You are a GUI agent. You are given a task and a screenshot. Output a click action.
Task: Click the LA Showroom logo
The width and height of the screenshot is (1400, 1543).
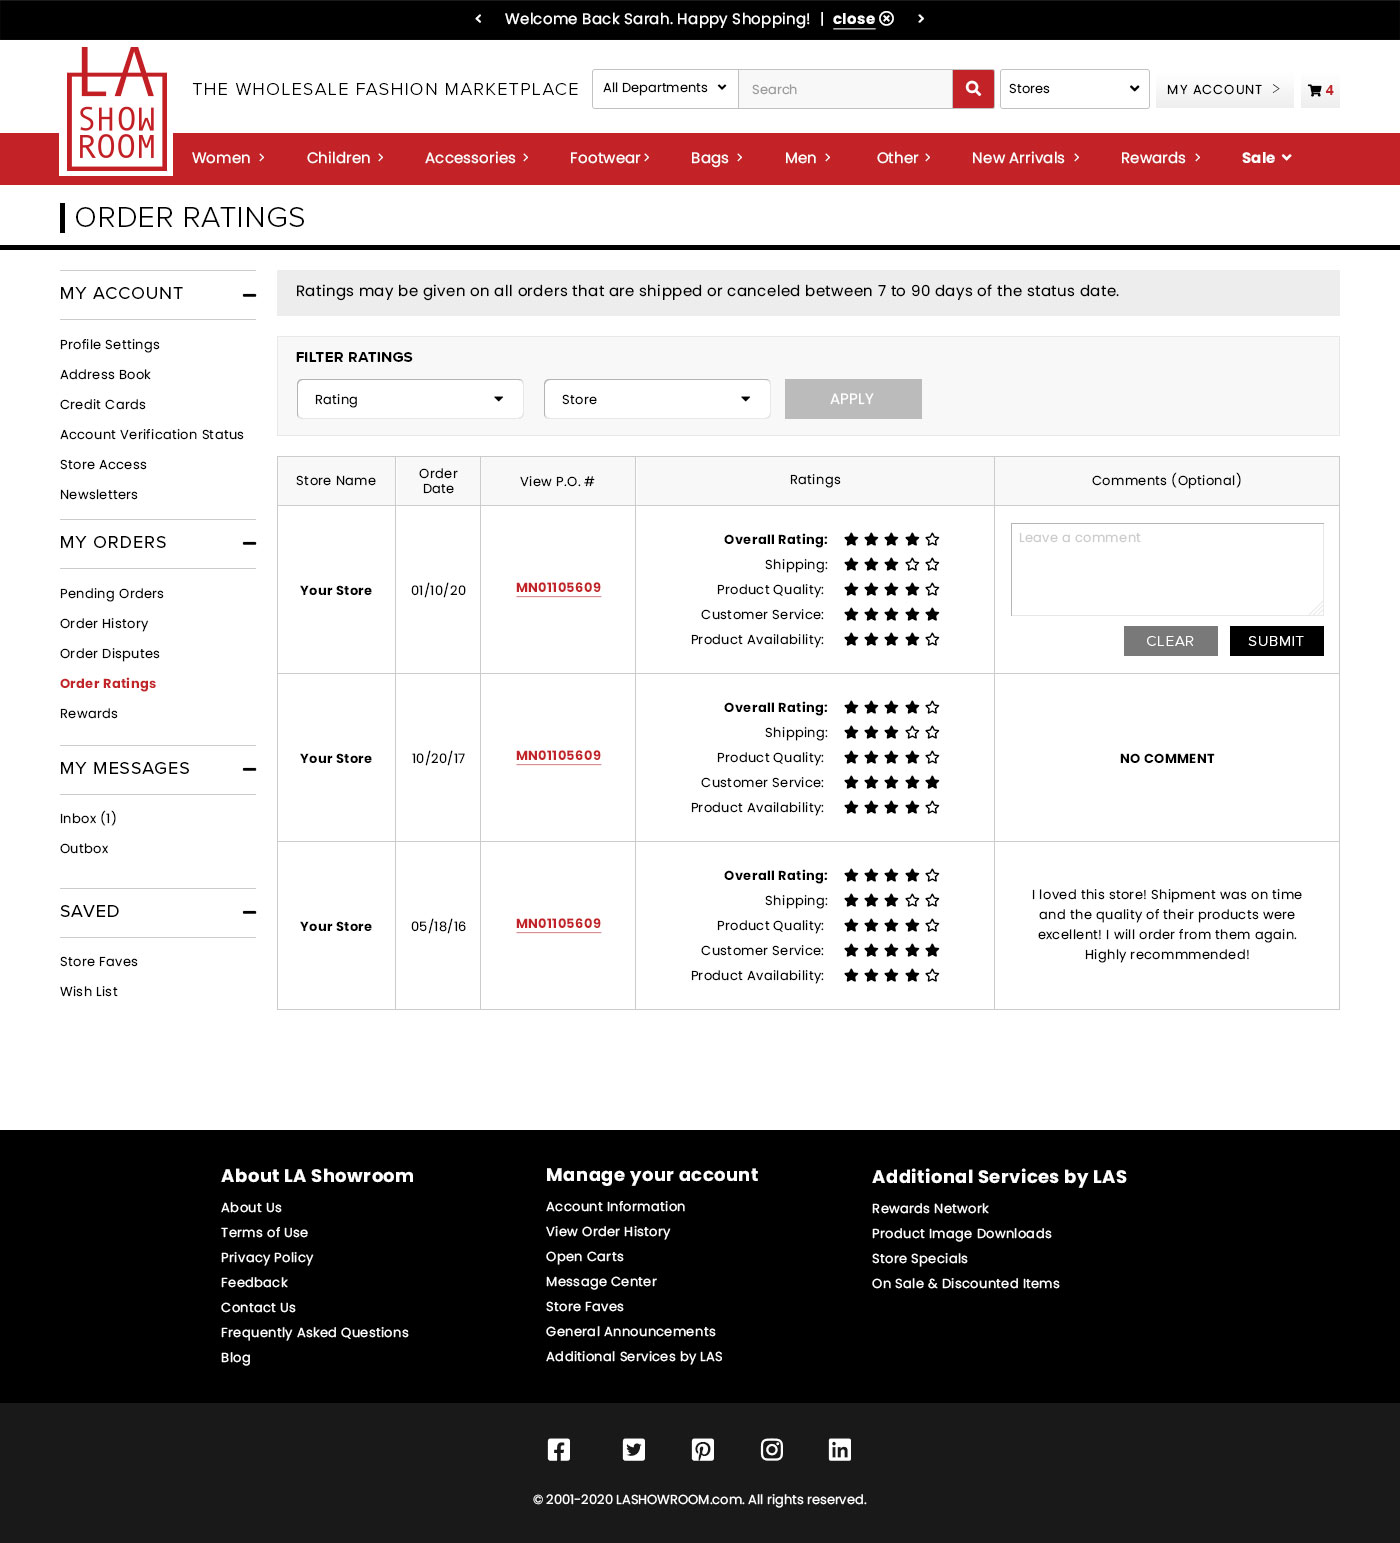117,111
